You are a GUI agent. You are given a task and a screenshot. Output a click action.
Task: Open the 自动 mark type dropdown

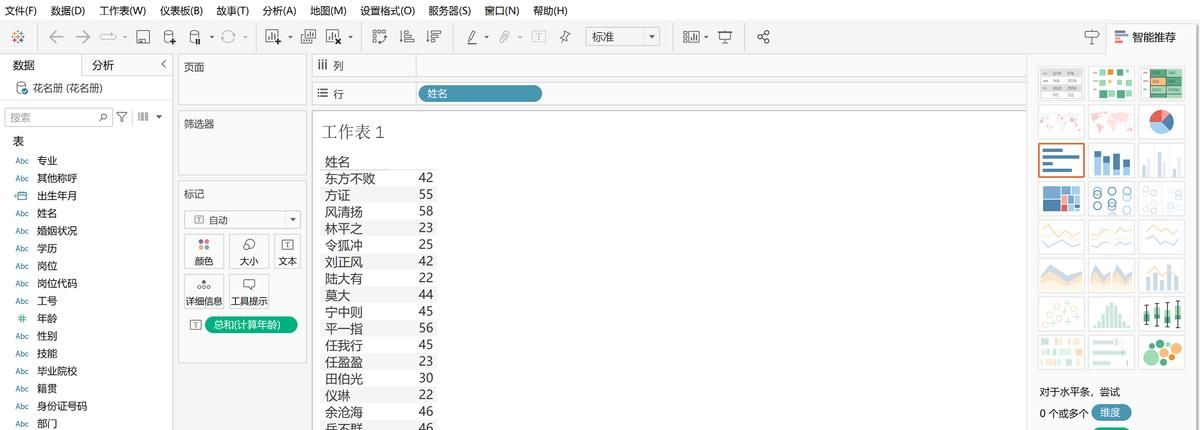(242, 219)
